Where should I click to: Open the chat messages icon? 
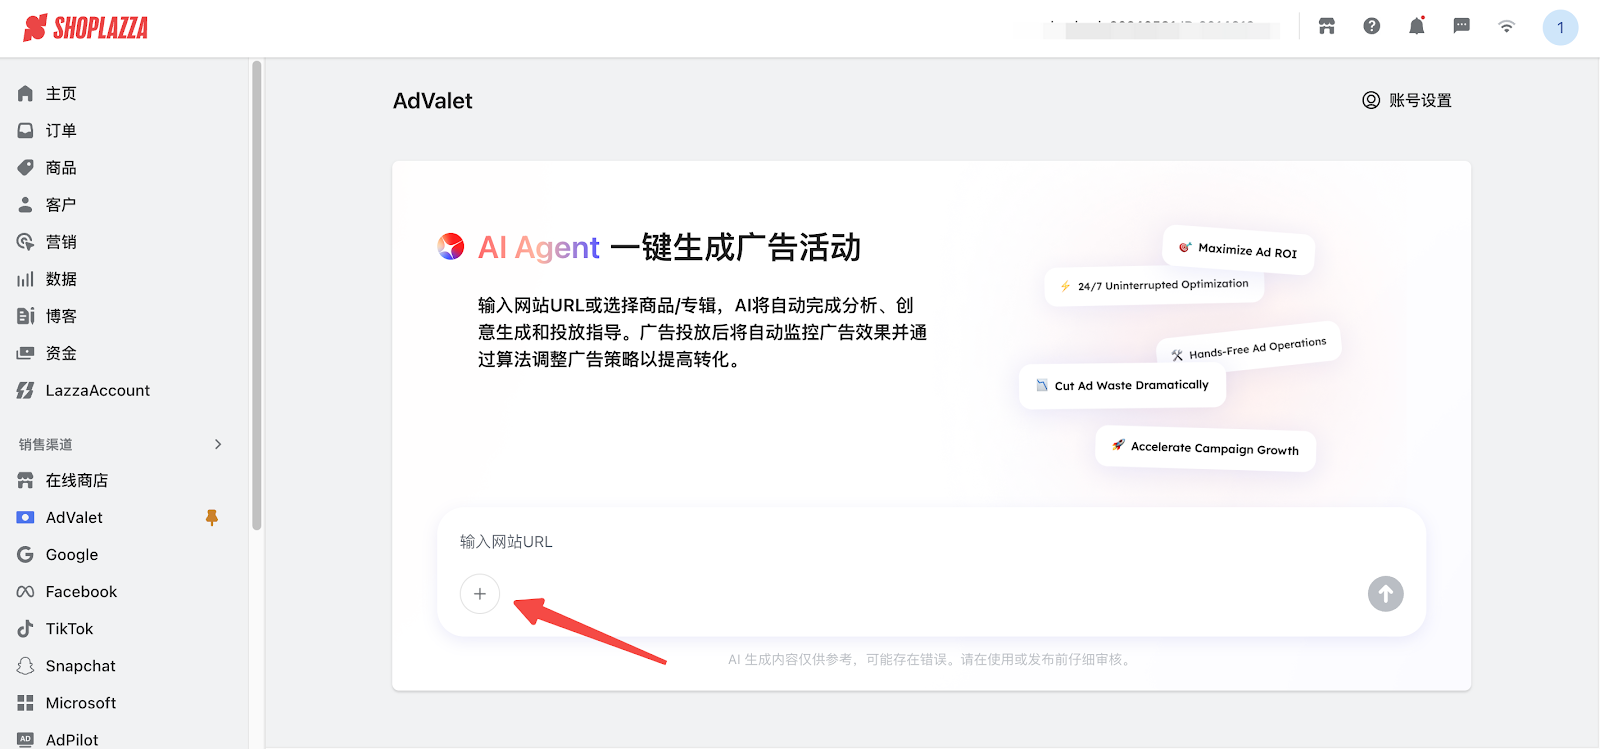tap(1461, 27)
